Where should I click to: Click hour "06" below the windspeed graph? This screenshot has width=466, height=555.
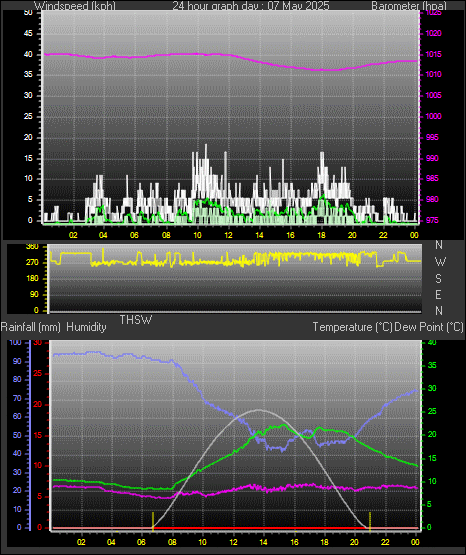(134, 235)
